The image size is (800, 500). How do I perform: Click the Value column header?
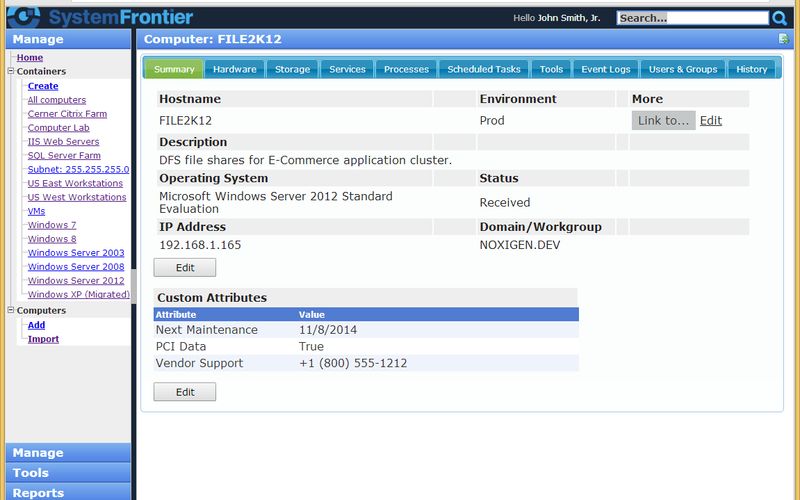(x=311, y=315)
